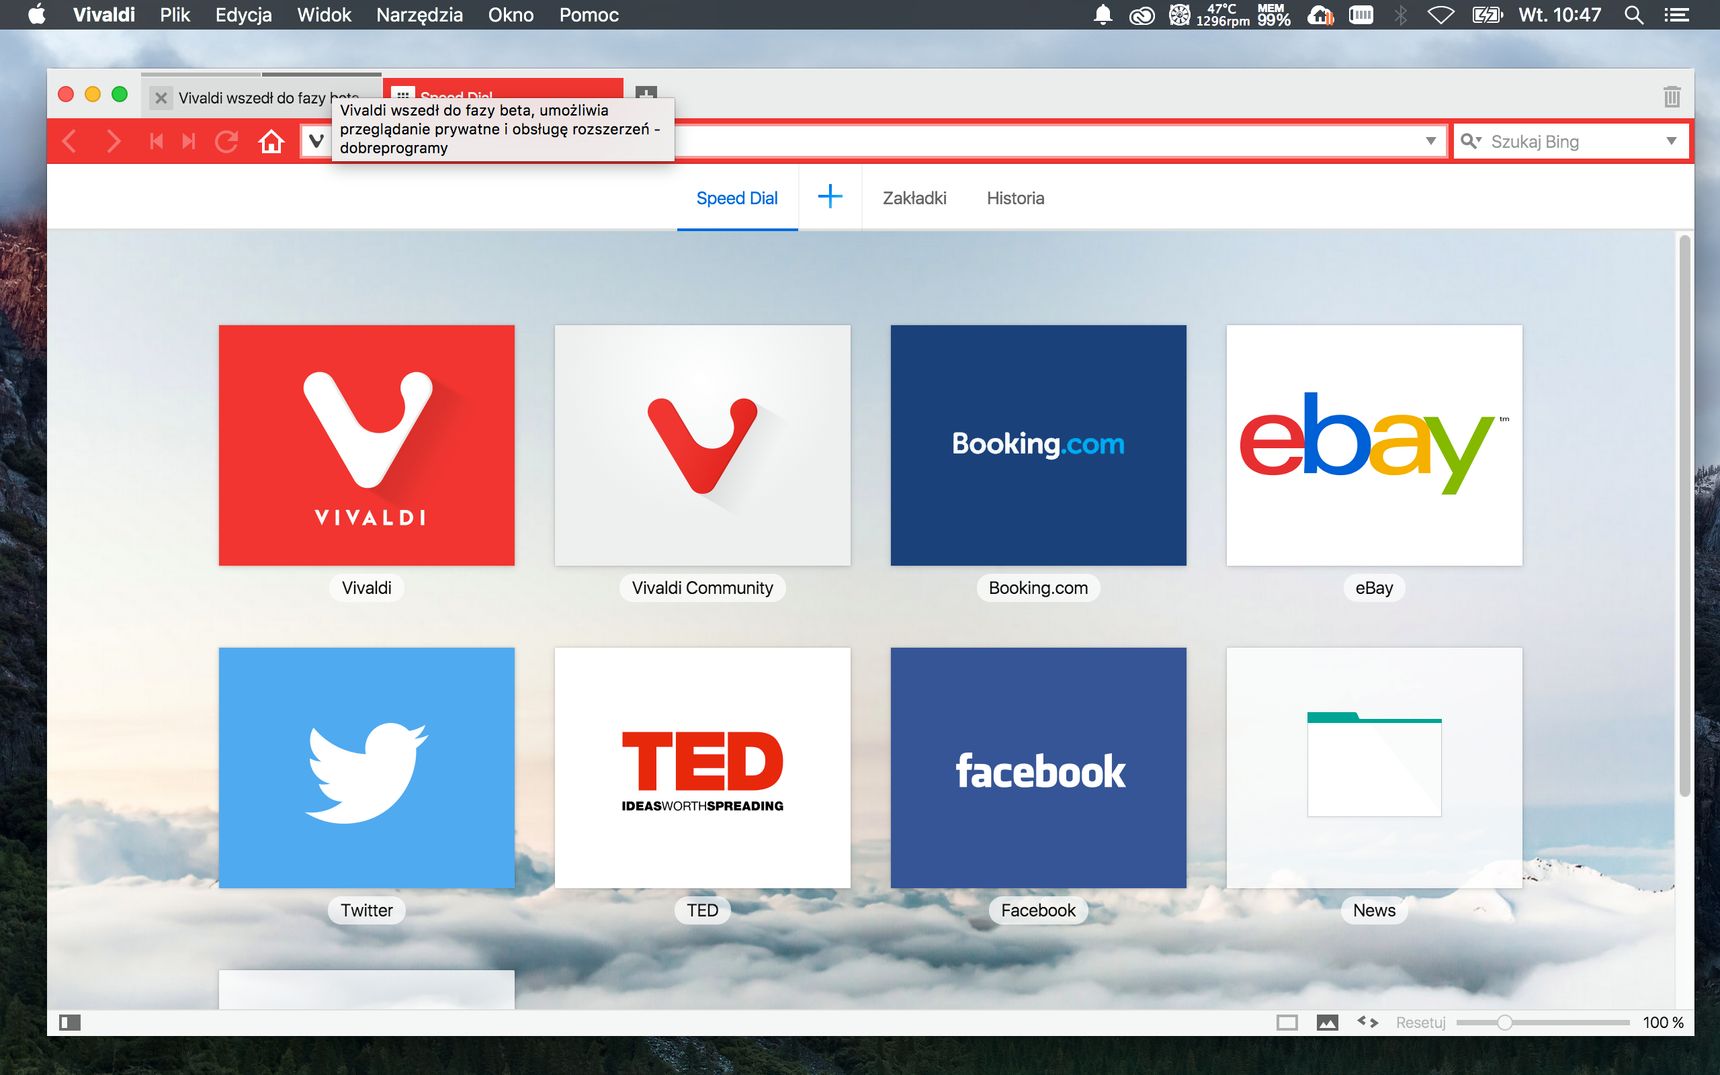Screen dimensions: 1720x1075
Task: Open Notification Center list icon
Action: coord(1676,15)
